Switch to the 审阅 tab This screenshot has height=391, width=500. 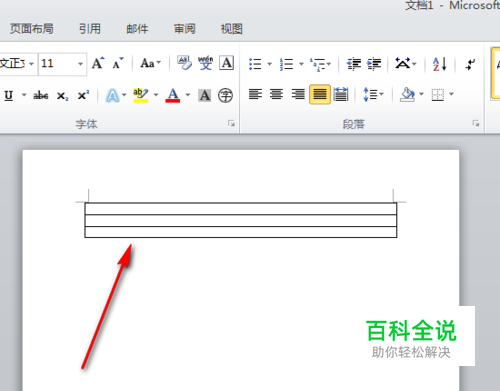tap(184, 29)
